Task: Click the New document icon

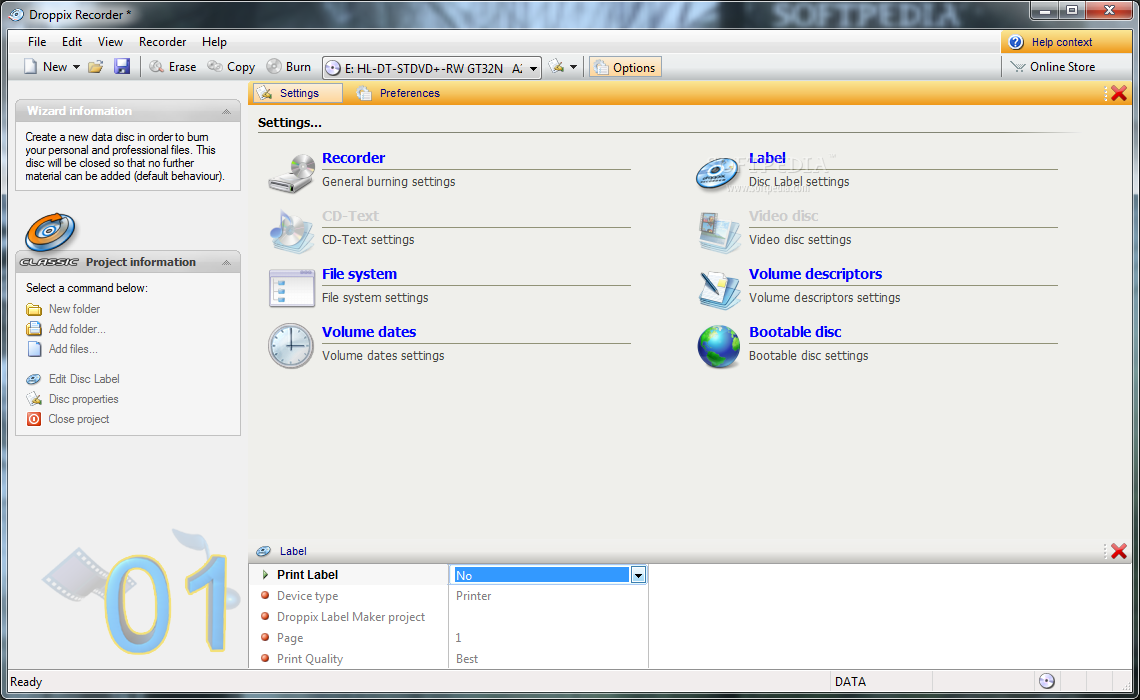Action: (31, 67)
